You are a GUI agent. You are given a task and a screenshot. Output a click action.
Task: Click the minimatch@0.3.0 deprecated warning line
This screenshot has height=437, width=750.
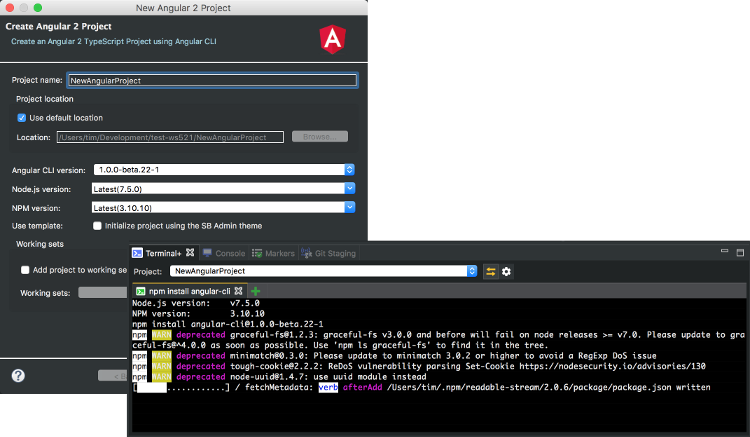(x=395, y=356)
